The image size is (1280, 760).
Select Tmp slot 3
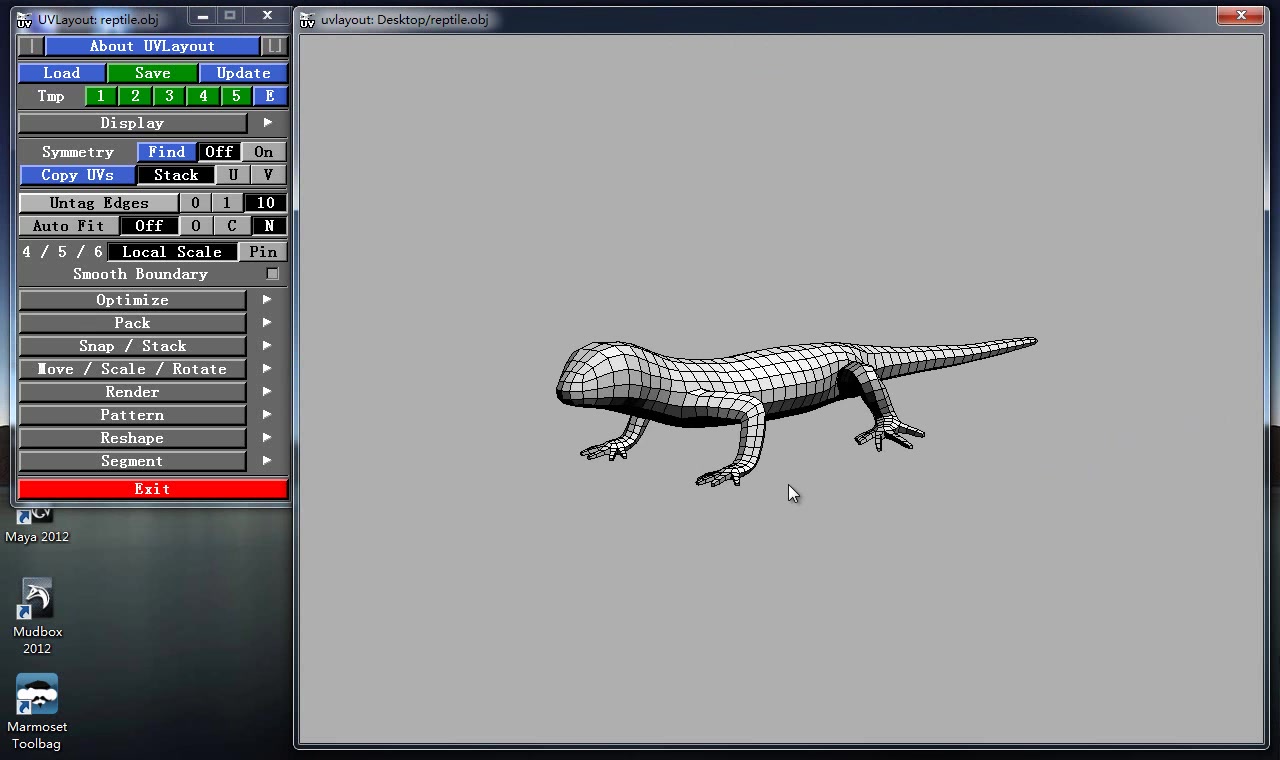(169, 96)
